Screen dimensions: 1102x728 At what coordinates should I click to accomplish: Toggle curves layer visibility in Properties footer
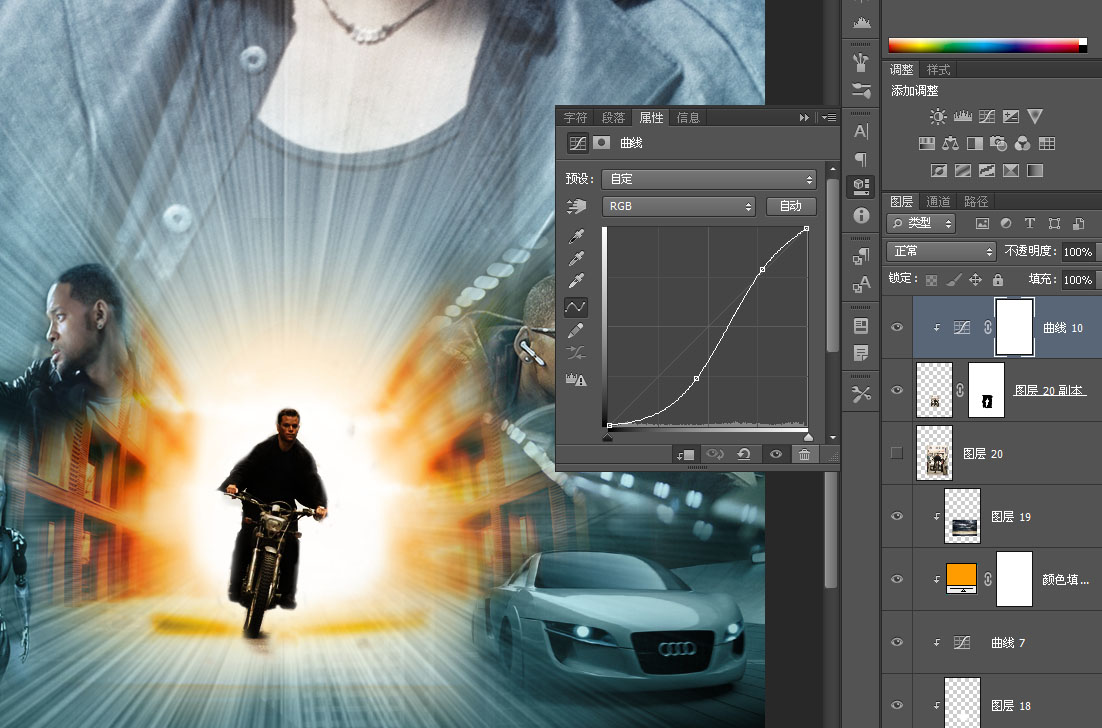coord(775,455)
